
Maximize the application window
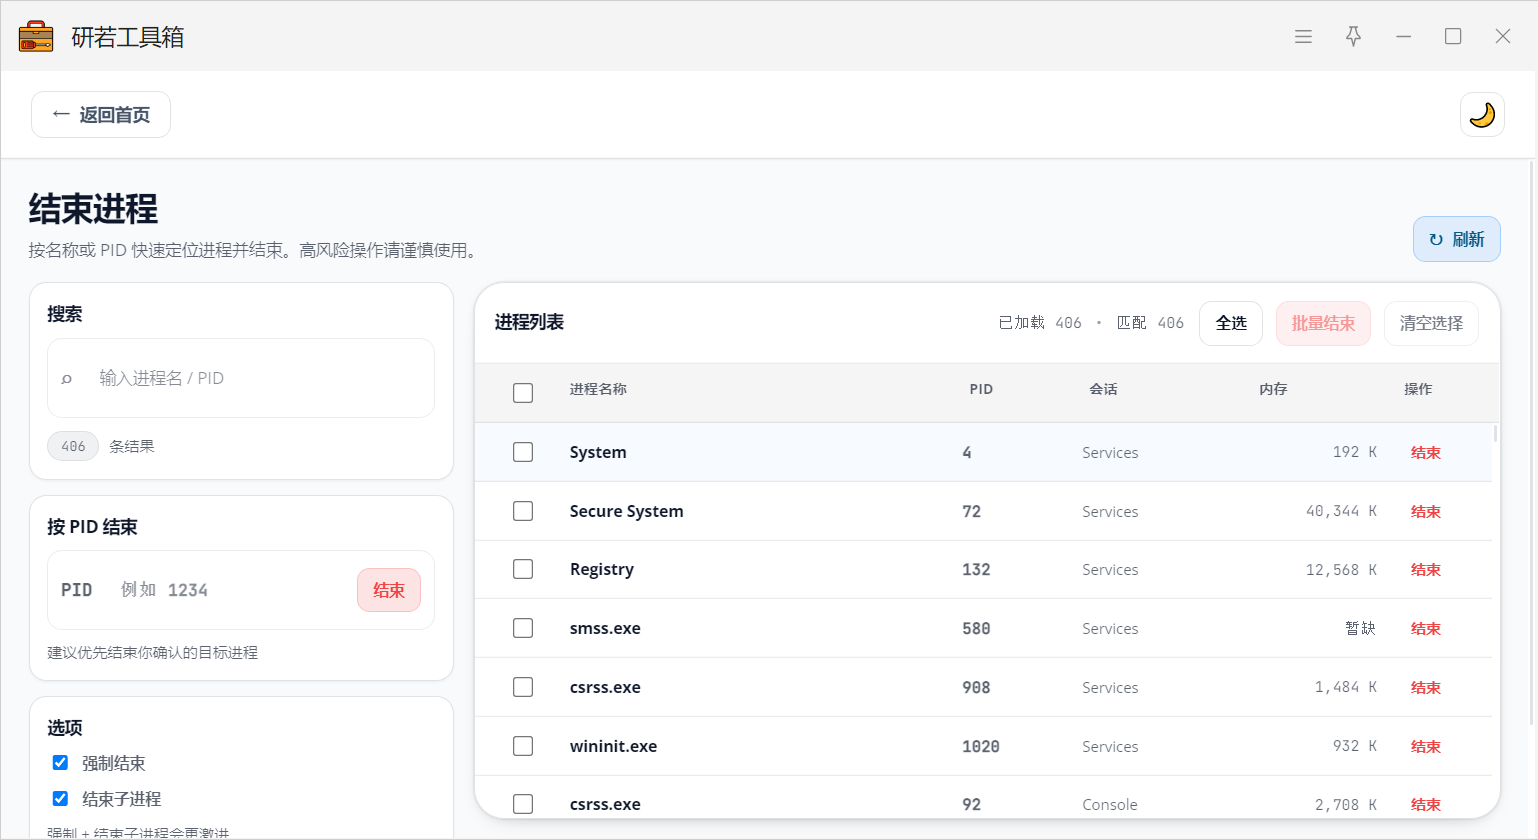click(1453, 37)
